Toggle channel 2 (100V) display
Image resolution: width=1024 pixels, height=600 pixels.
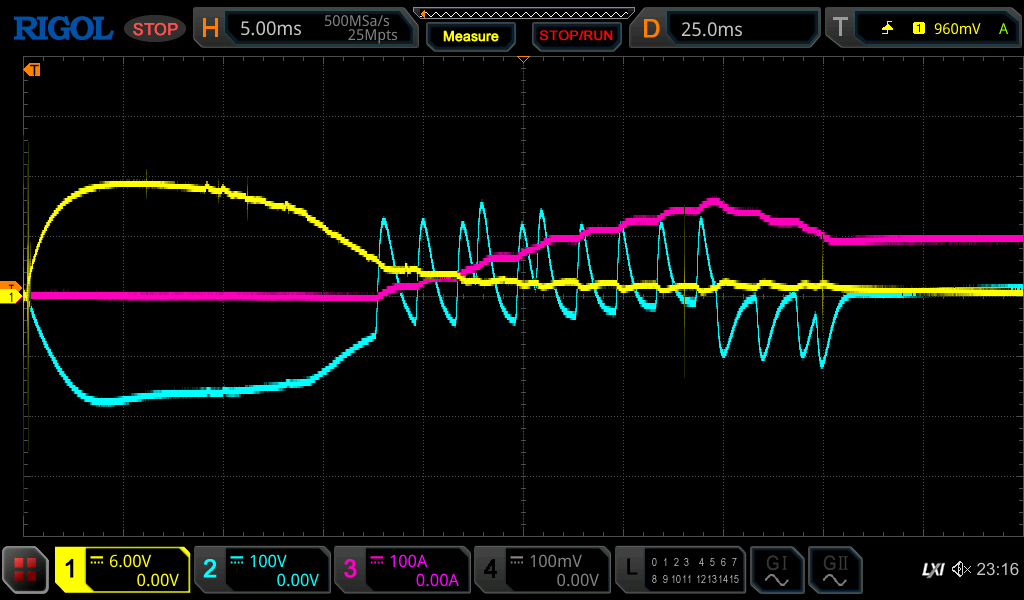[261, 570]
